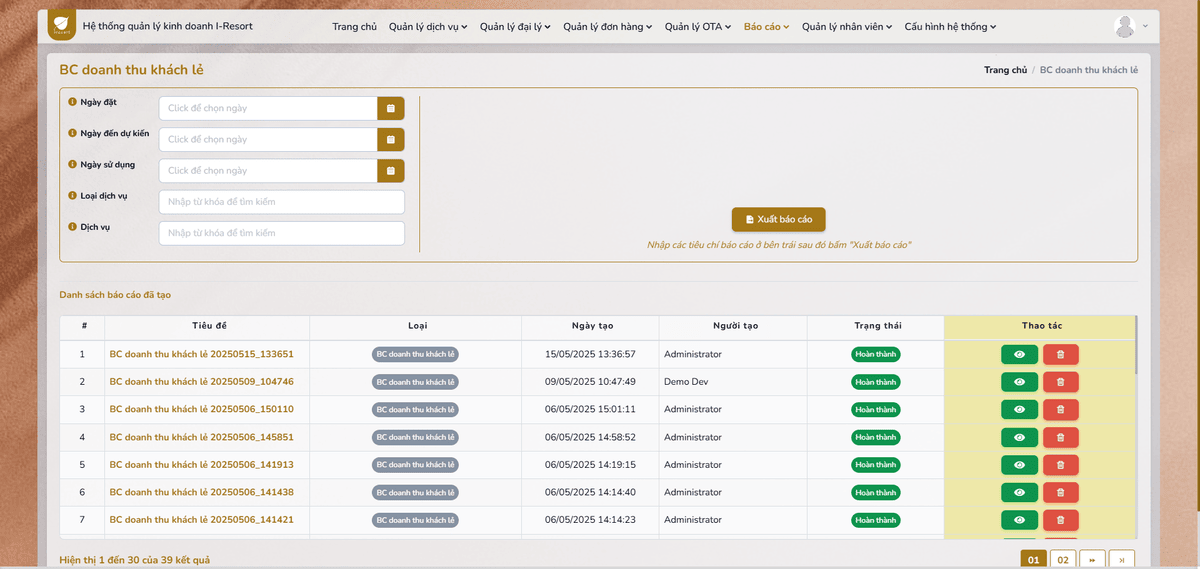Click the Ngày sử dụng date field

click(x=268, y=170)
